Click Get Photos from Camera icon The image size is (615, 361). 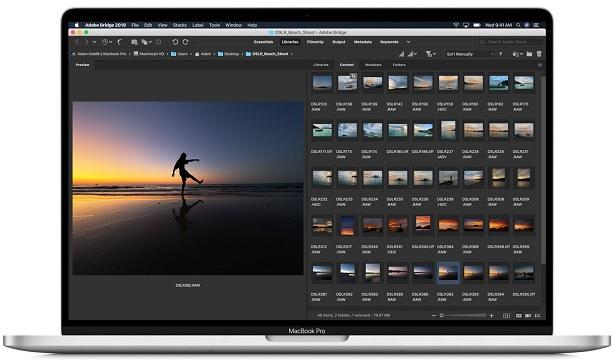coord(134,42)
